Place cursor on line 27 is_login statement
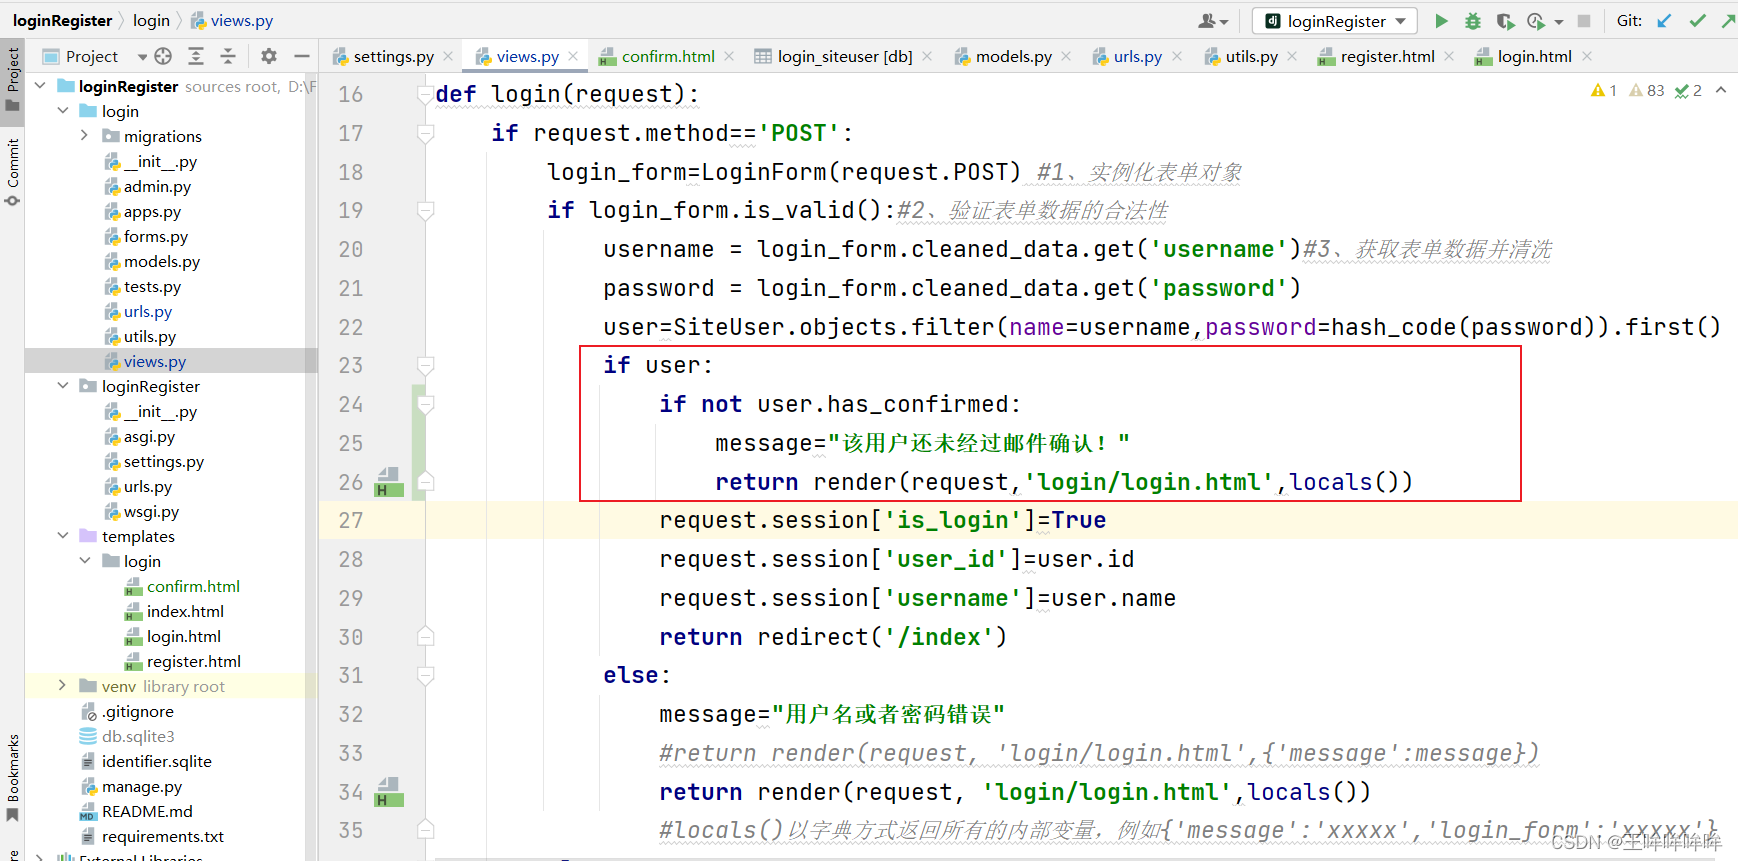Viewport: 1738px width, 861px height. pyautogui.click(x=882, y=520)
